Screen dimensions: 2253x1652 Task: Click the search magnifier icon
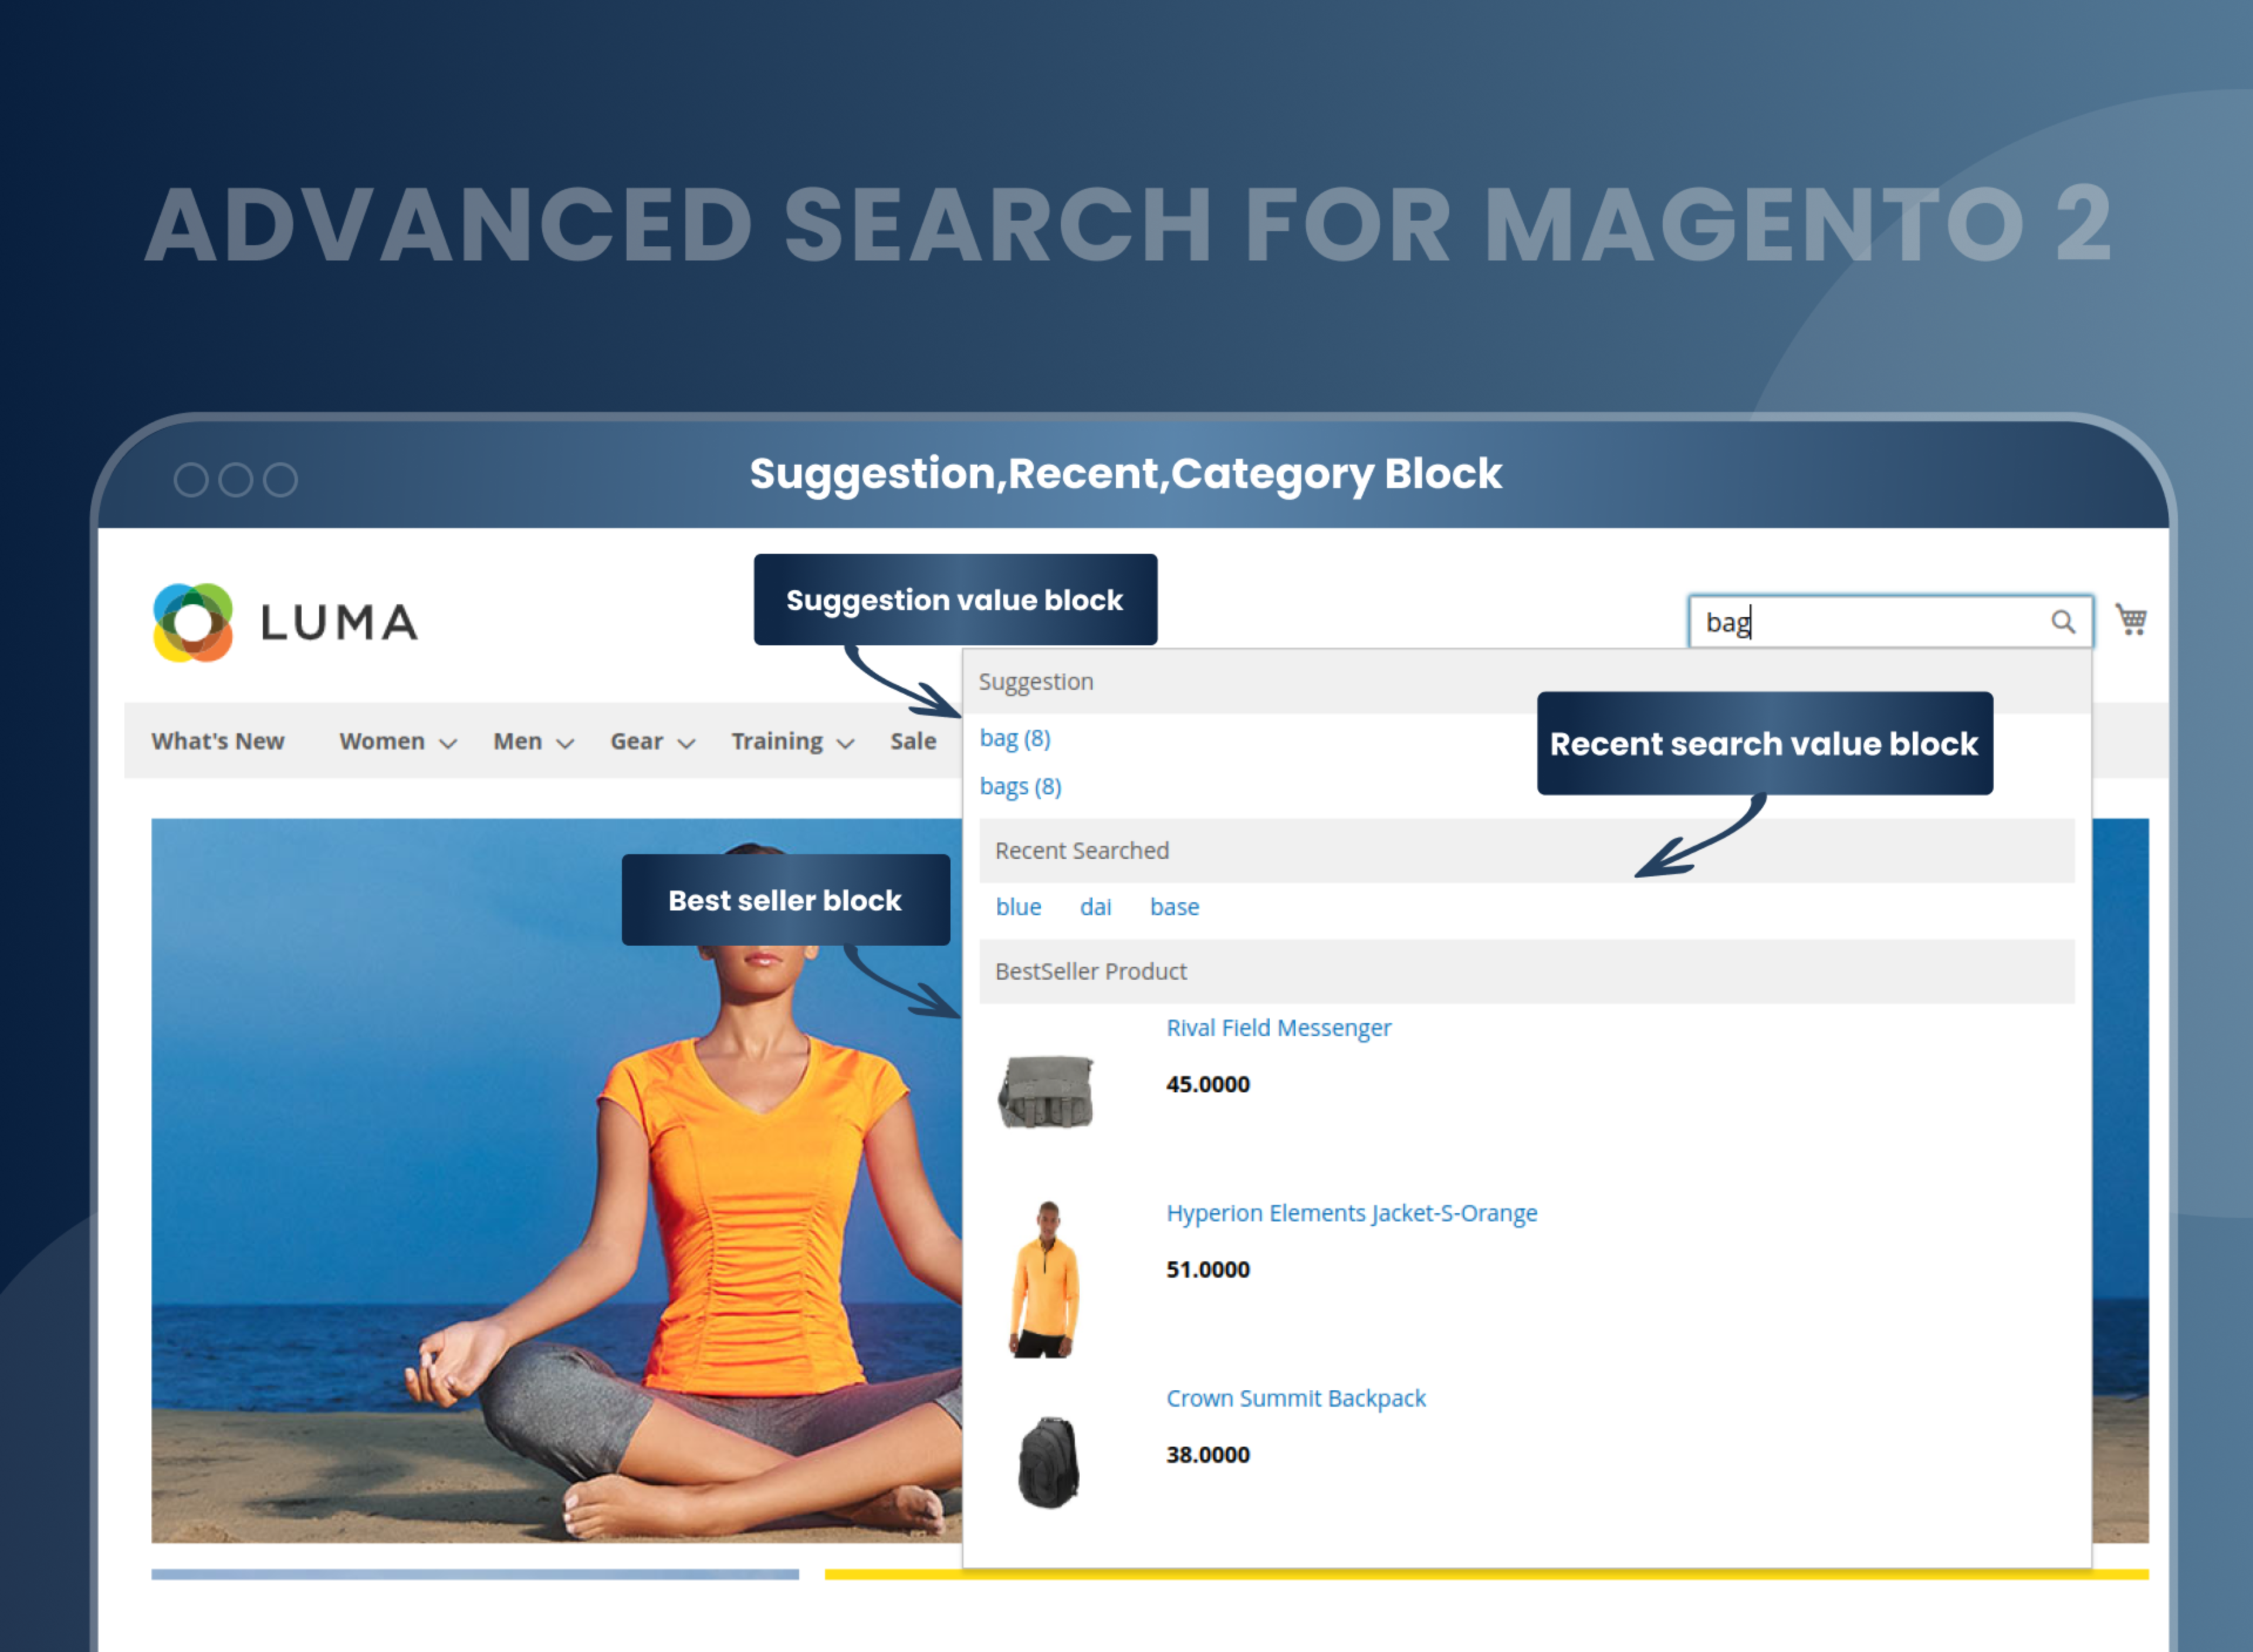(x=2063, y=621)
